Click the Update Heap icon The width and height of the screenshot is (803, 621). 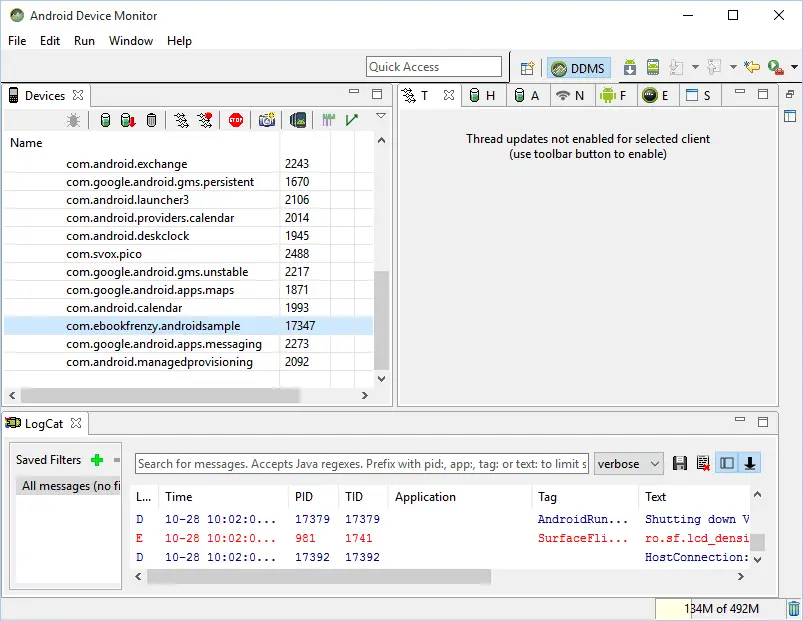tap(105, 120)
